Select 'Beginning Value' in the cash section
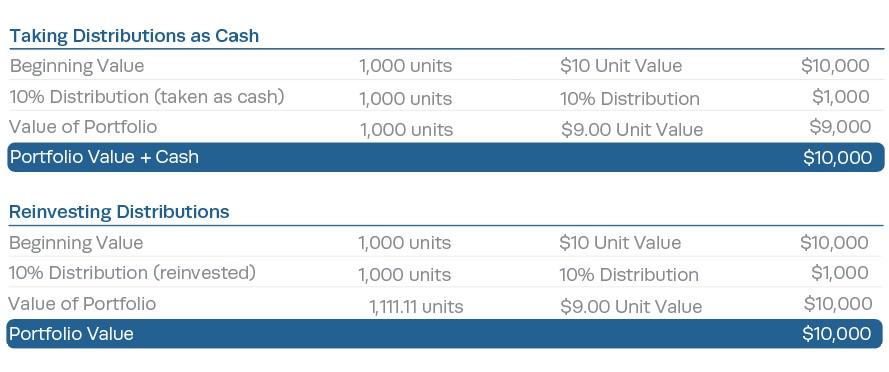The image size is (889, 372). tap(77, 66)
